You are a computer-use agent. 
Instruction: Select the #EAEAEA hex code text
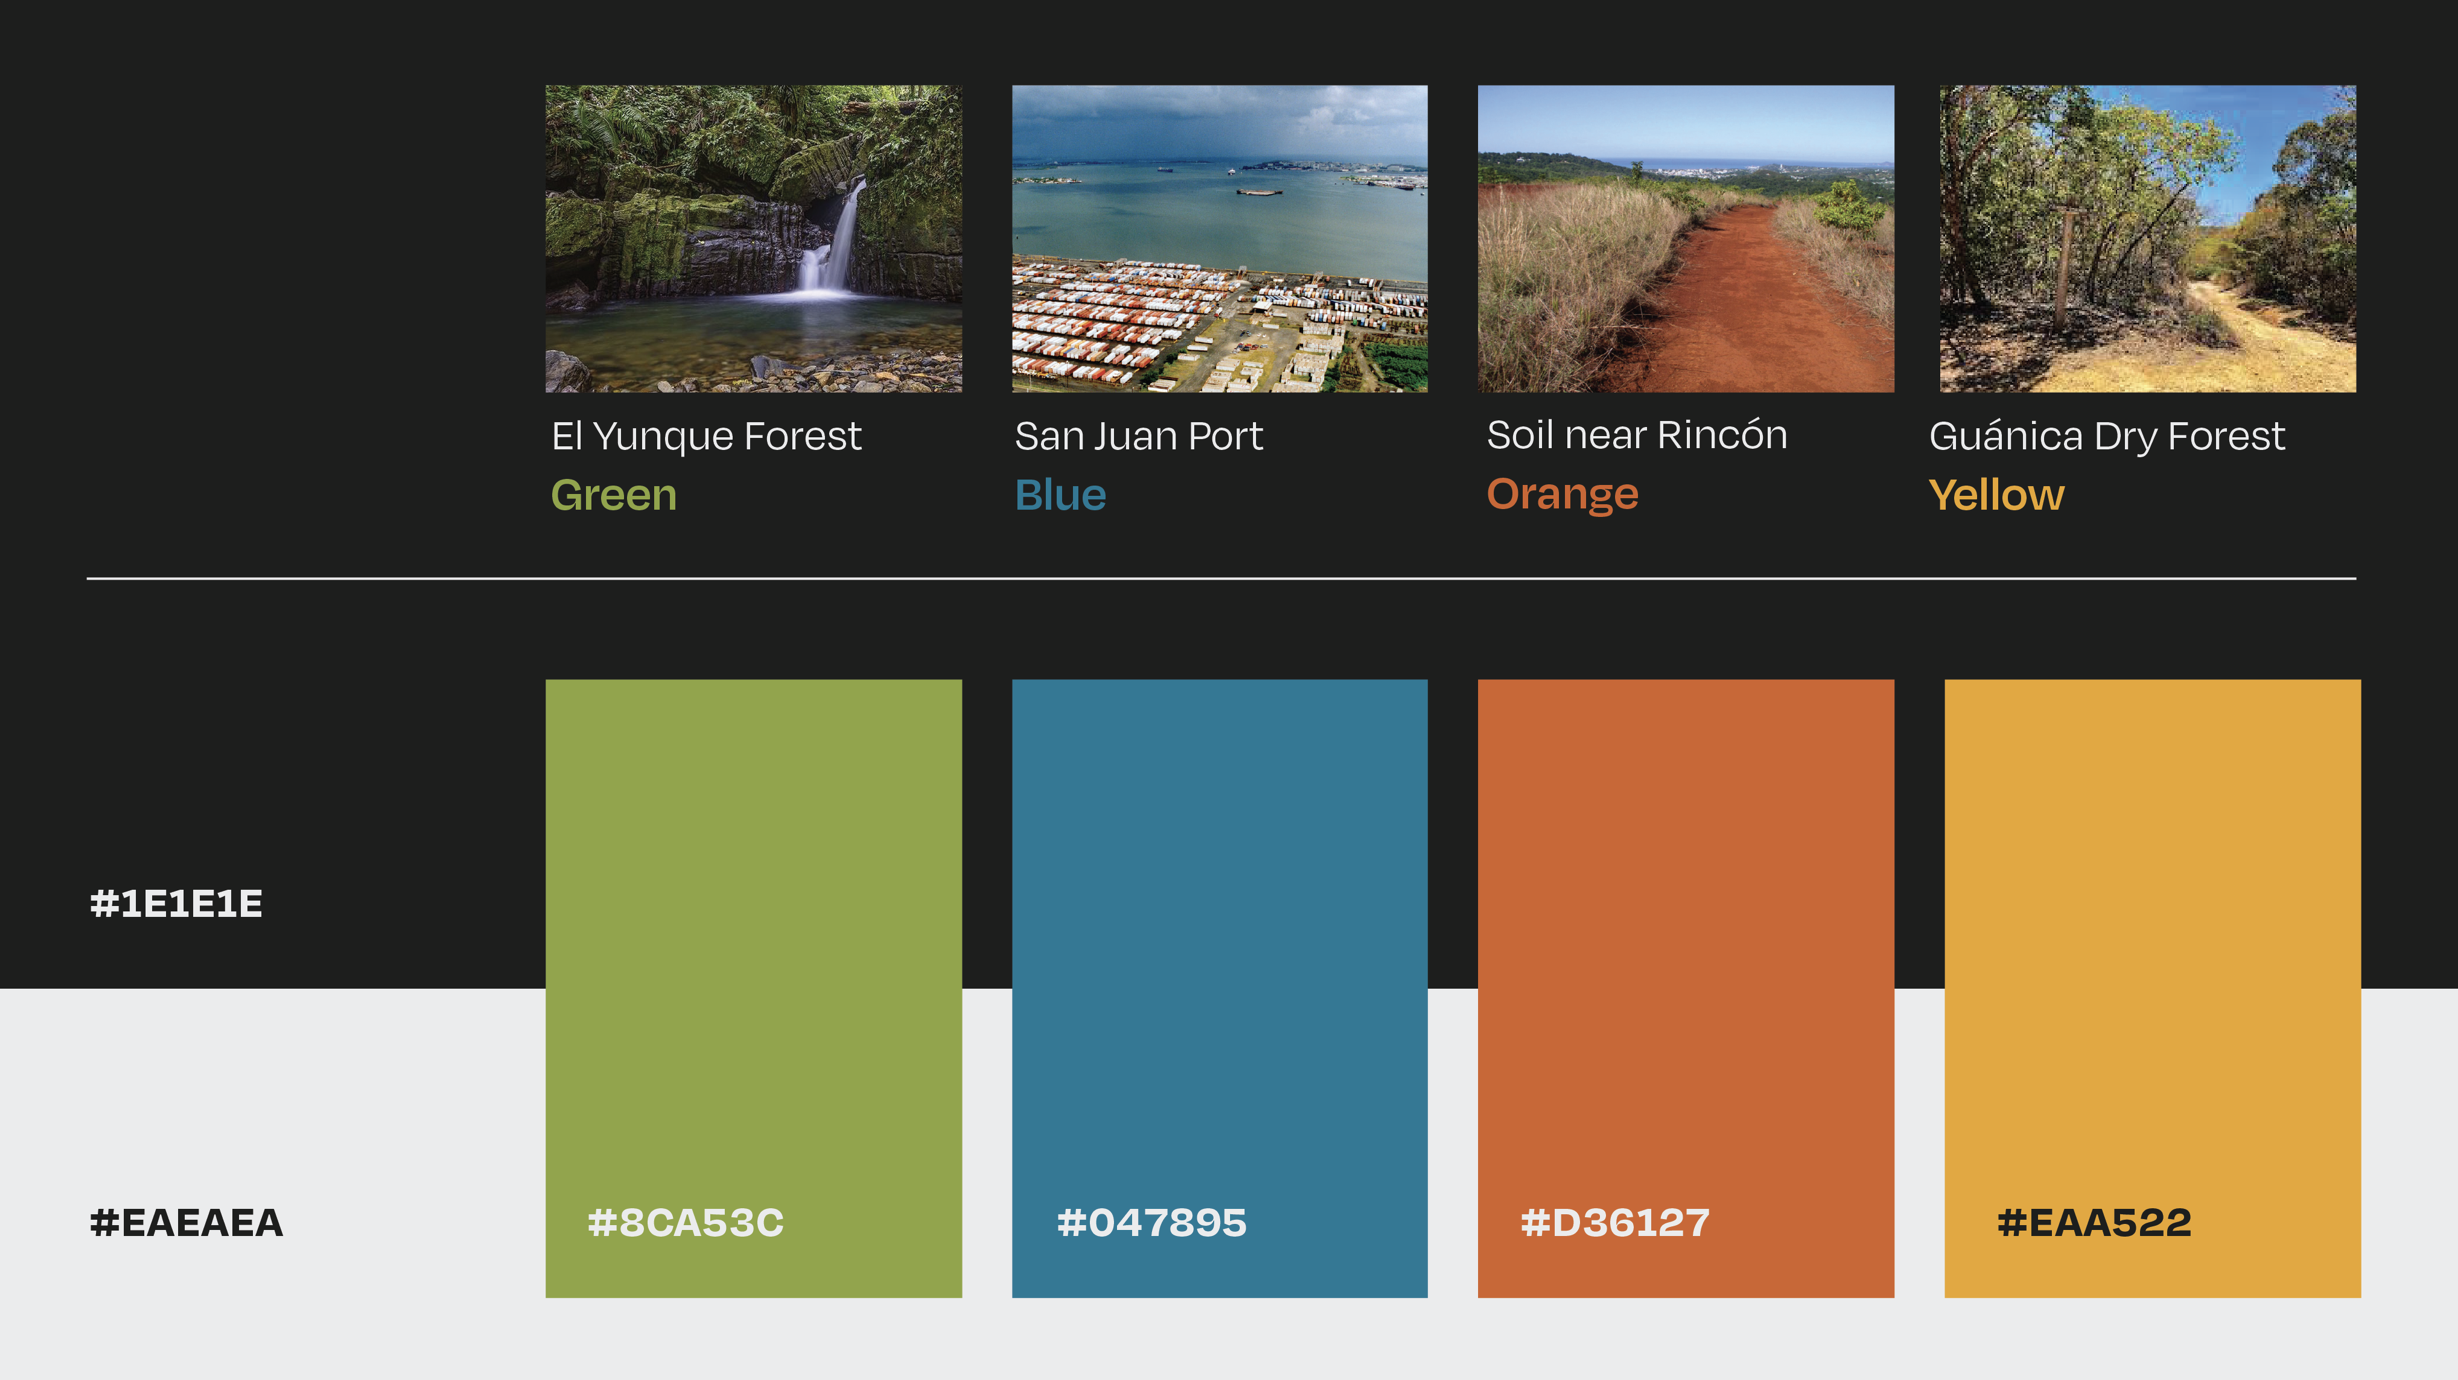186,1223
